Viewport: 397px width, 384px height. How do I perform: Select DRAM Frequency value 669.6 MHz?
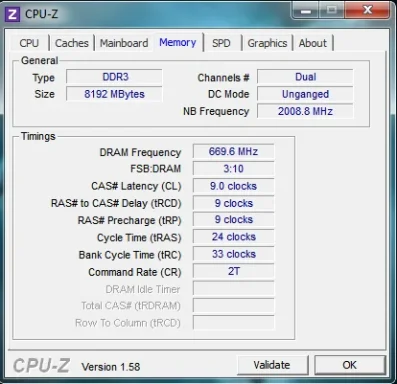pyautogui.click(x=234, y=152)
